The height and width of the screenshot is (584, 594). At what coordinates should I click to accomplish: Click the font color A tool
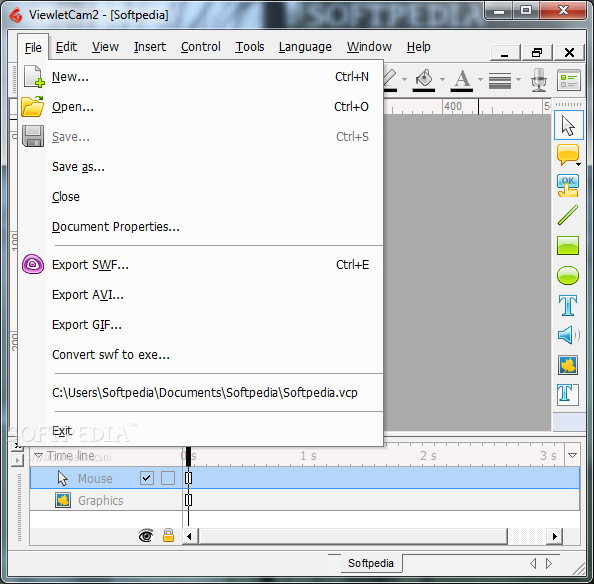pyautogui.click(x=462, y=80)
